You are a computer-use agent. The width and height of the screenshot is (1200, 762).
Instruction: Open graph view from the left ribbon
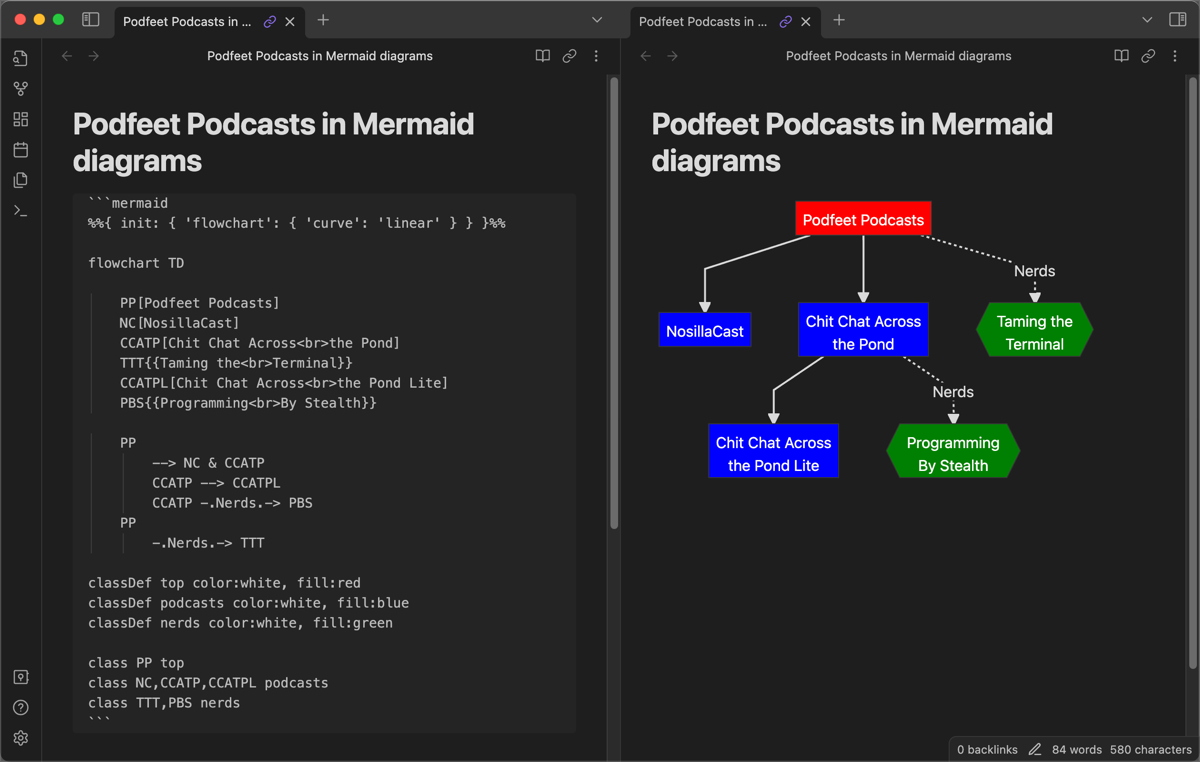(x=21, y=89)
